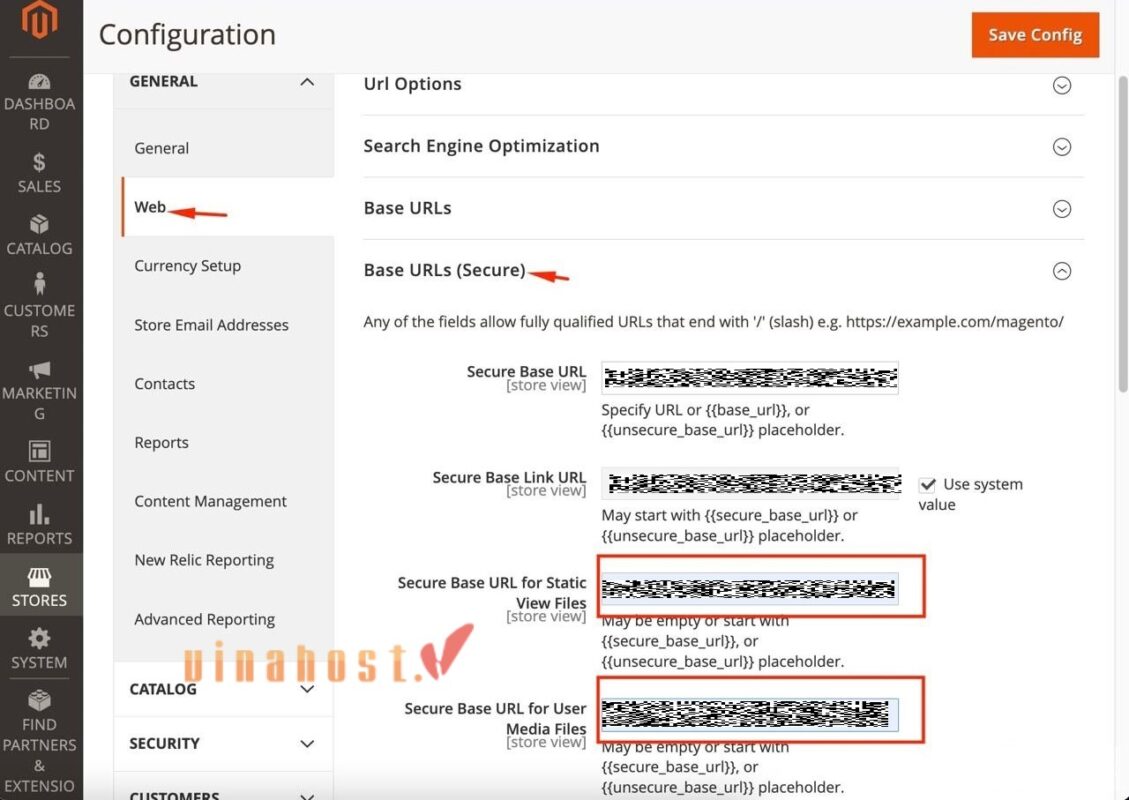Select the Currency Setup tab

tap(187, 266)
